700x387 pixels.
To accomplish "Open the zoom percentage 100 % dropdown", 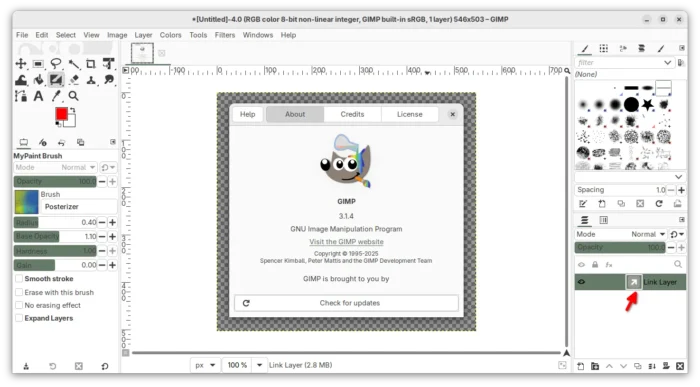I will coord(259,365).
